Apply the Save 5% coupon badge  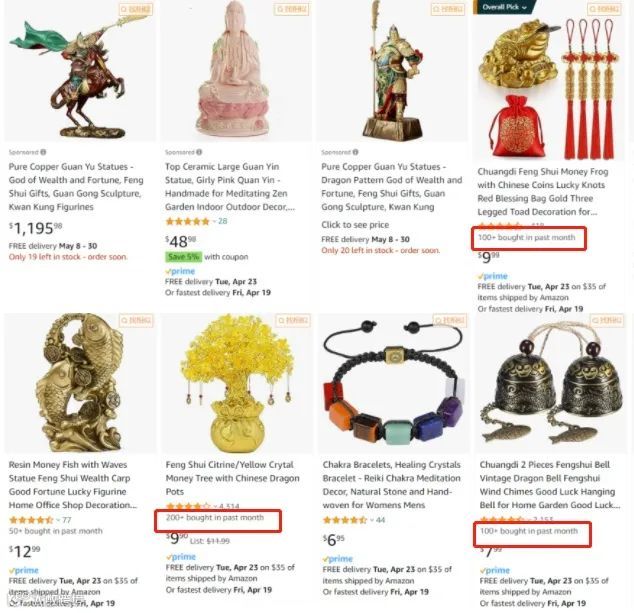[183, 257]
